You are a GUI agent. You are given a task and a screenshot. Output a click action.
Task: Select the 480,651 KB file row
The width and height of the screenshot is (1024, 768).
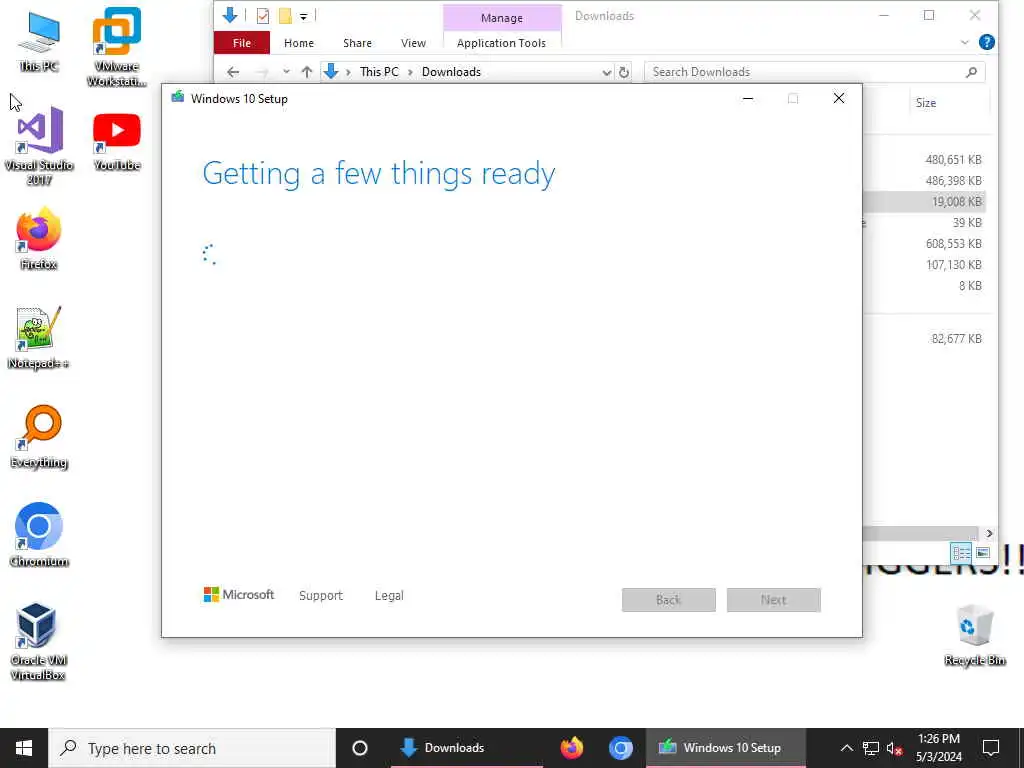tap(923, 159)
